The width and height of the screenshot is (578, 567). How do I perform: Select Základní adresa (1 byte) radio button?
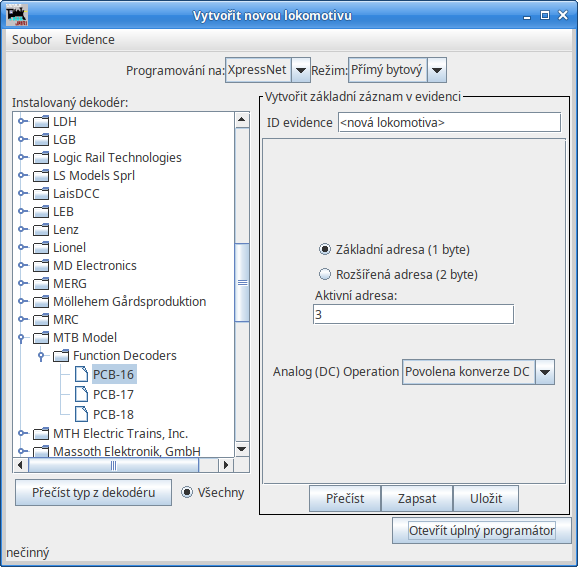pos(325,250)
